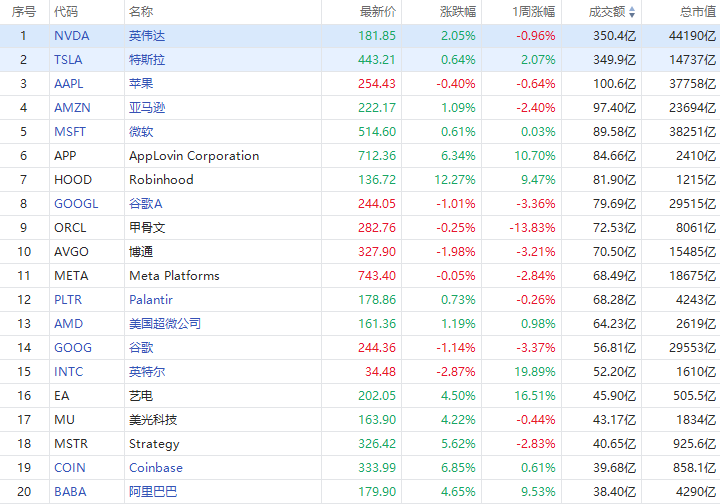The height and width of the screenshot is (504, 720).
Task: Click the 序号 column header
Action: point(23,11)
